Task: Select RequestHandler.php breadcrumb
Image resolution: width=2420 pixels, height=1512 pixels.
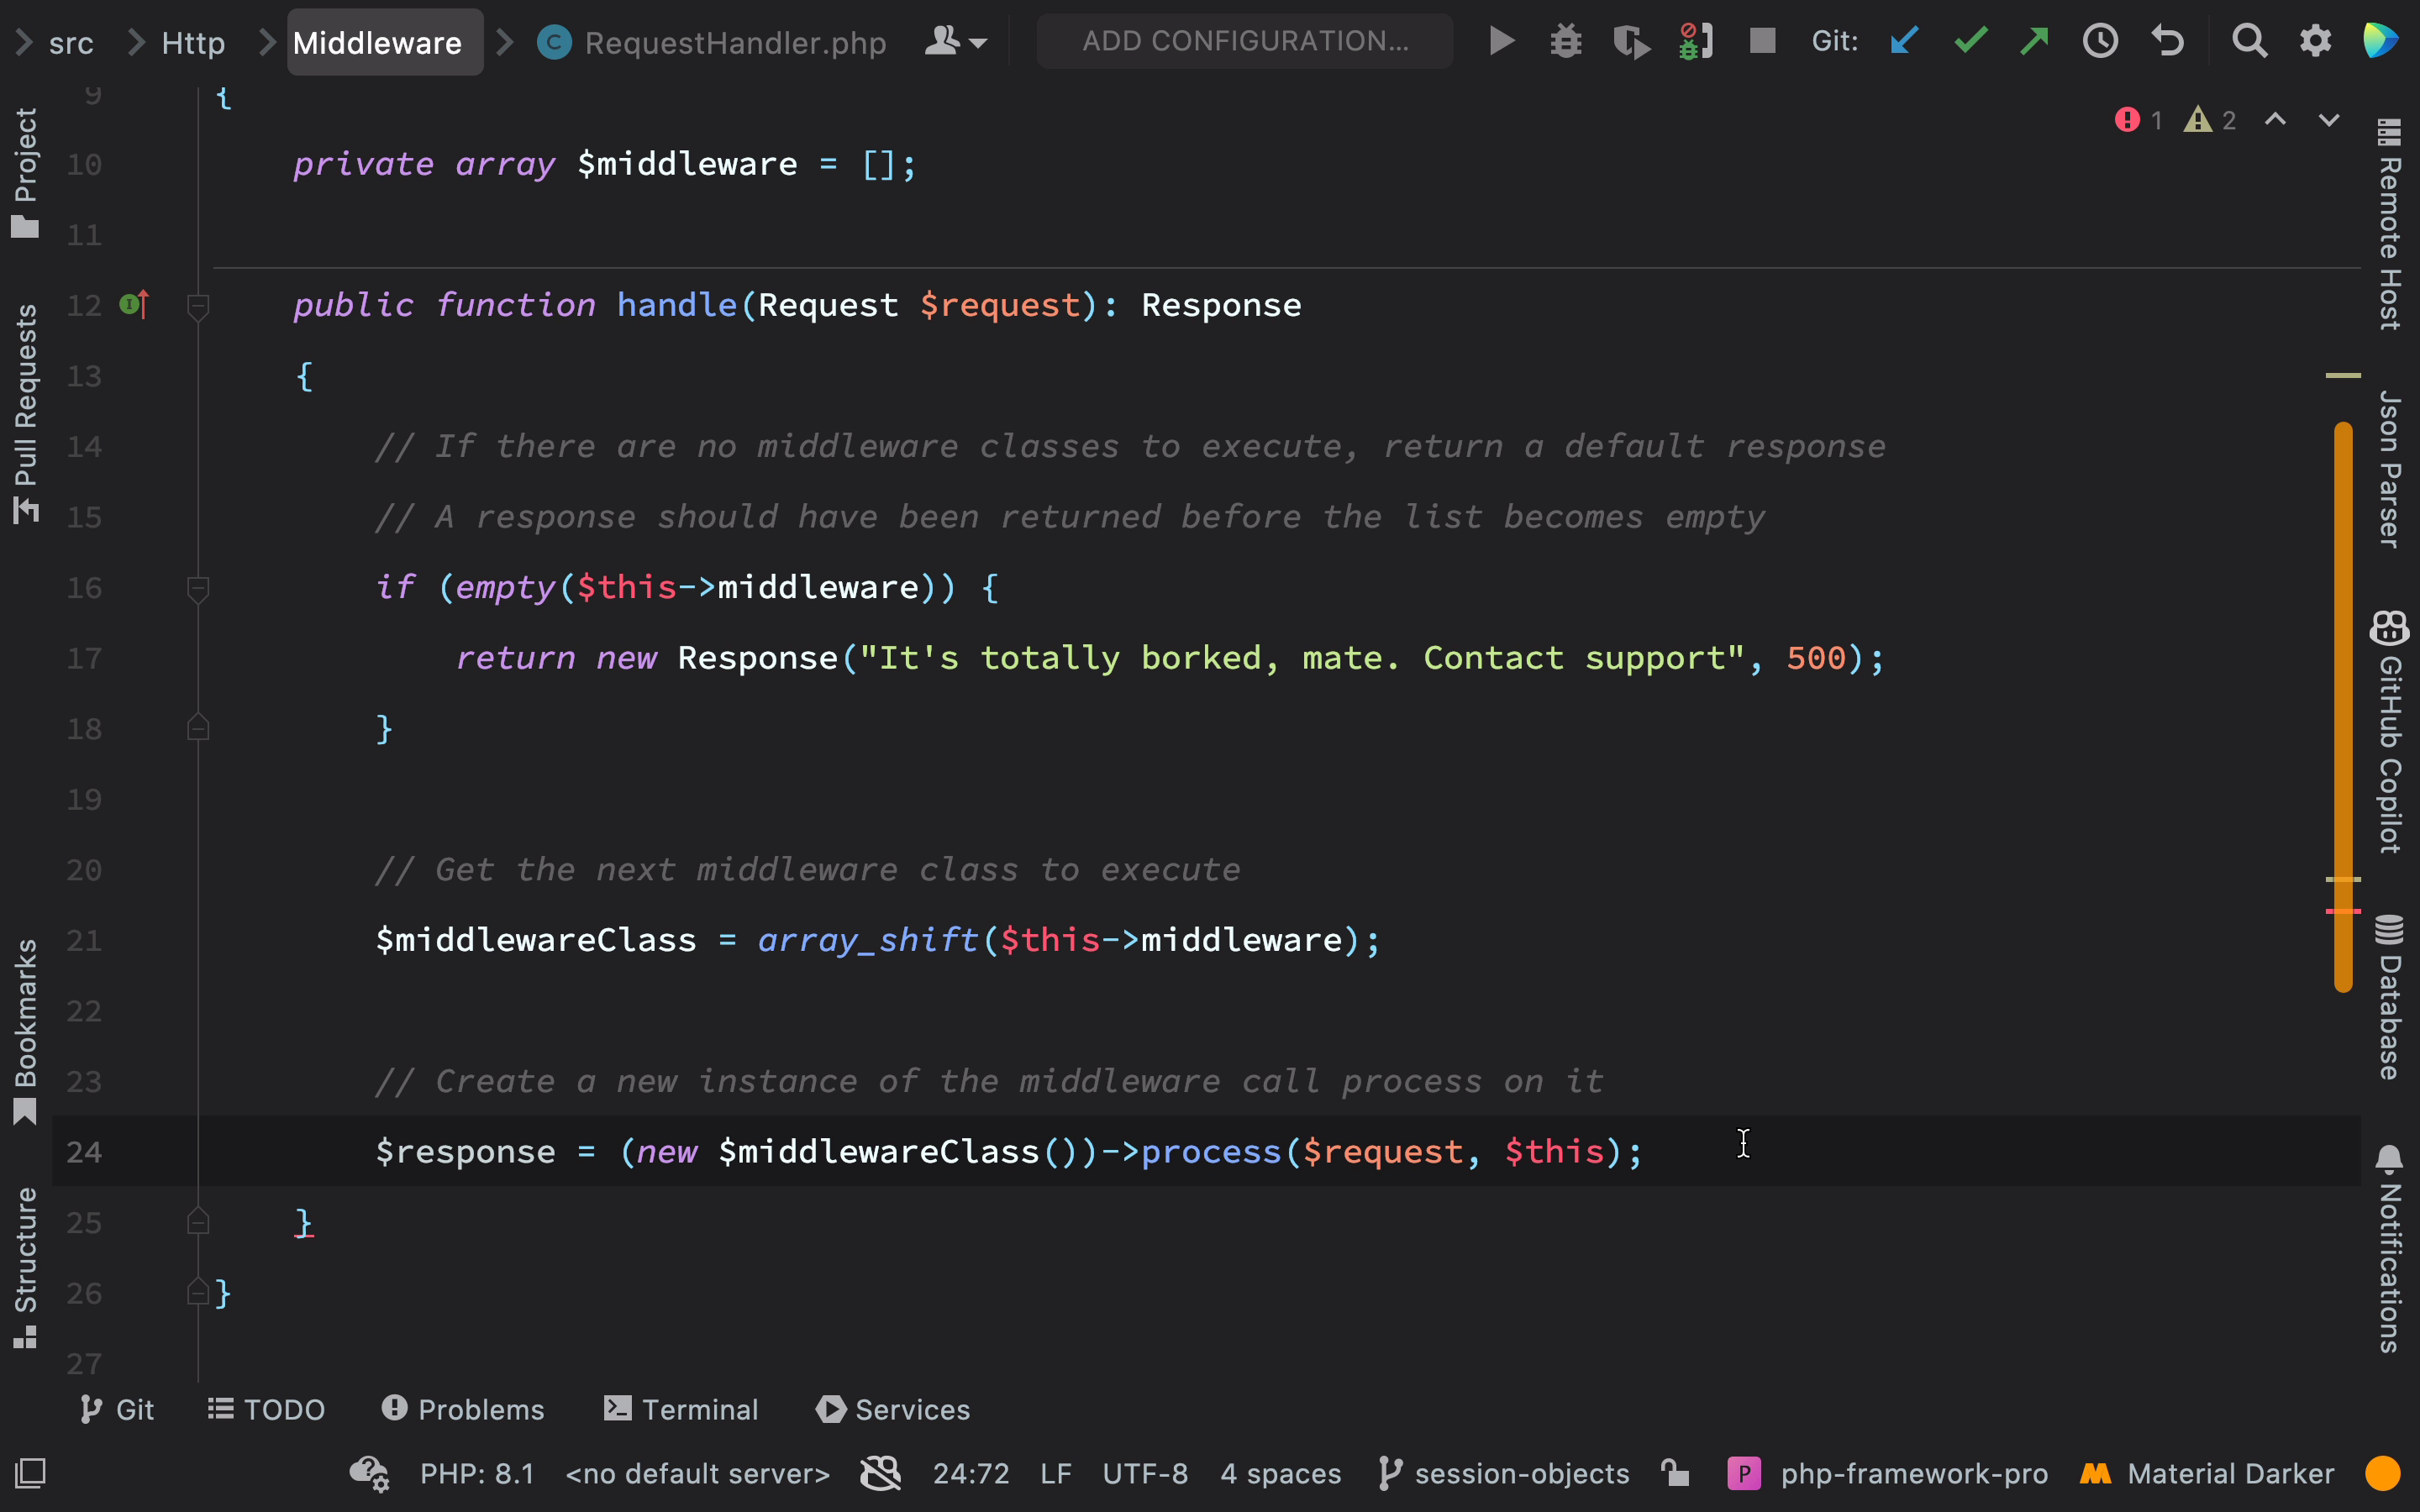Action: point(712,43)
